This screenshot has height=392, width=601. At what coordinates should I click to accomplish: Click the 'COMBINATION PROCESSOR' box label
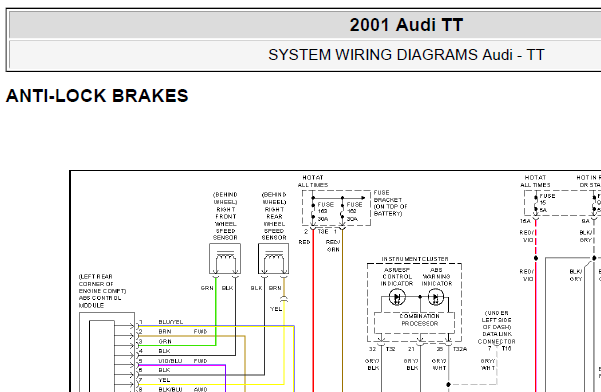point(419,320)
